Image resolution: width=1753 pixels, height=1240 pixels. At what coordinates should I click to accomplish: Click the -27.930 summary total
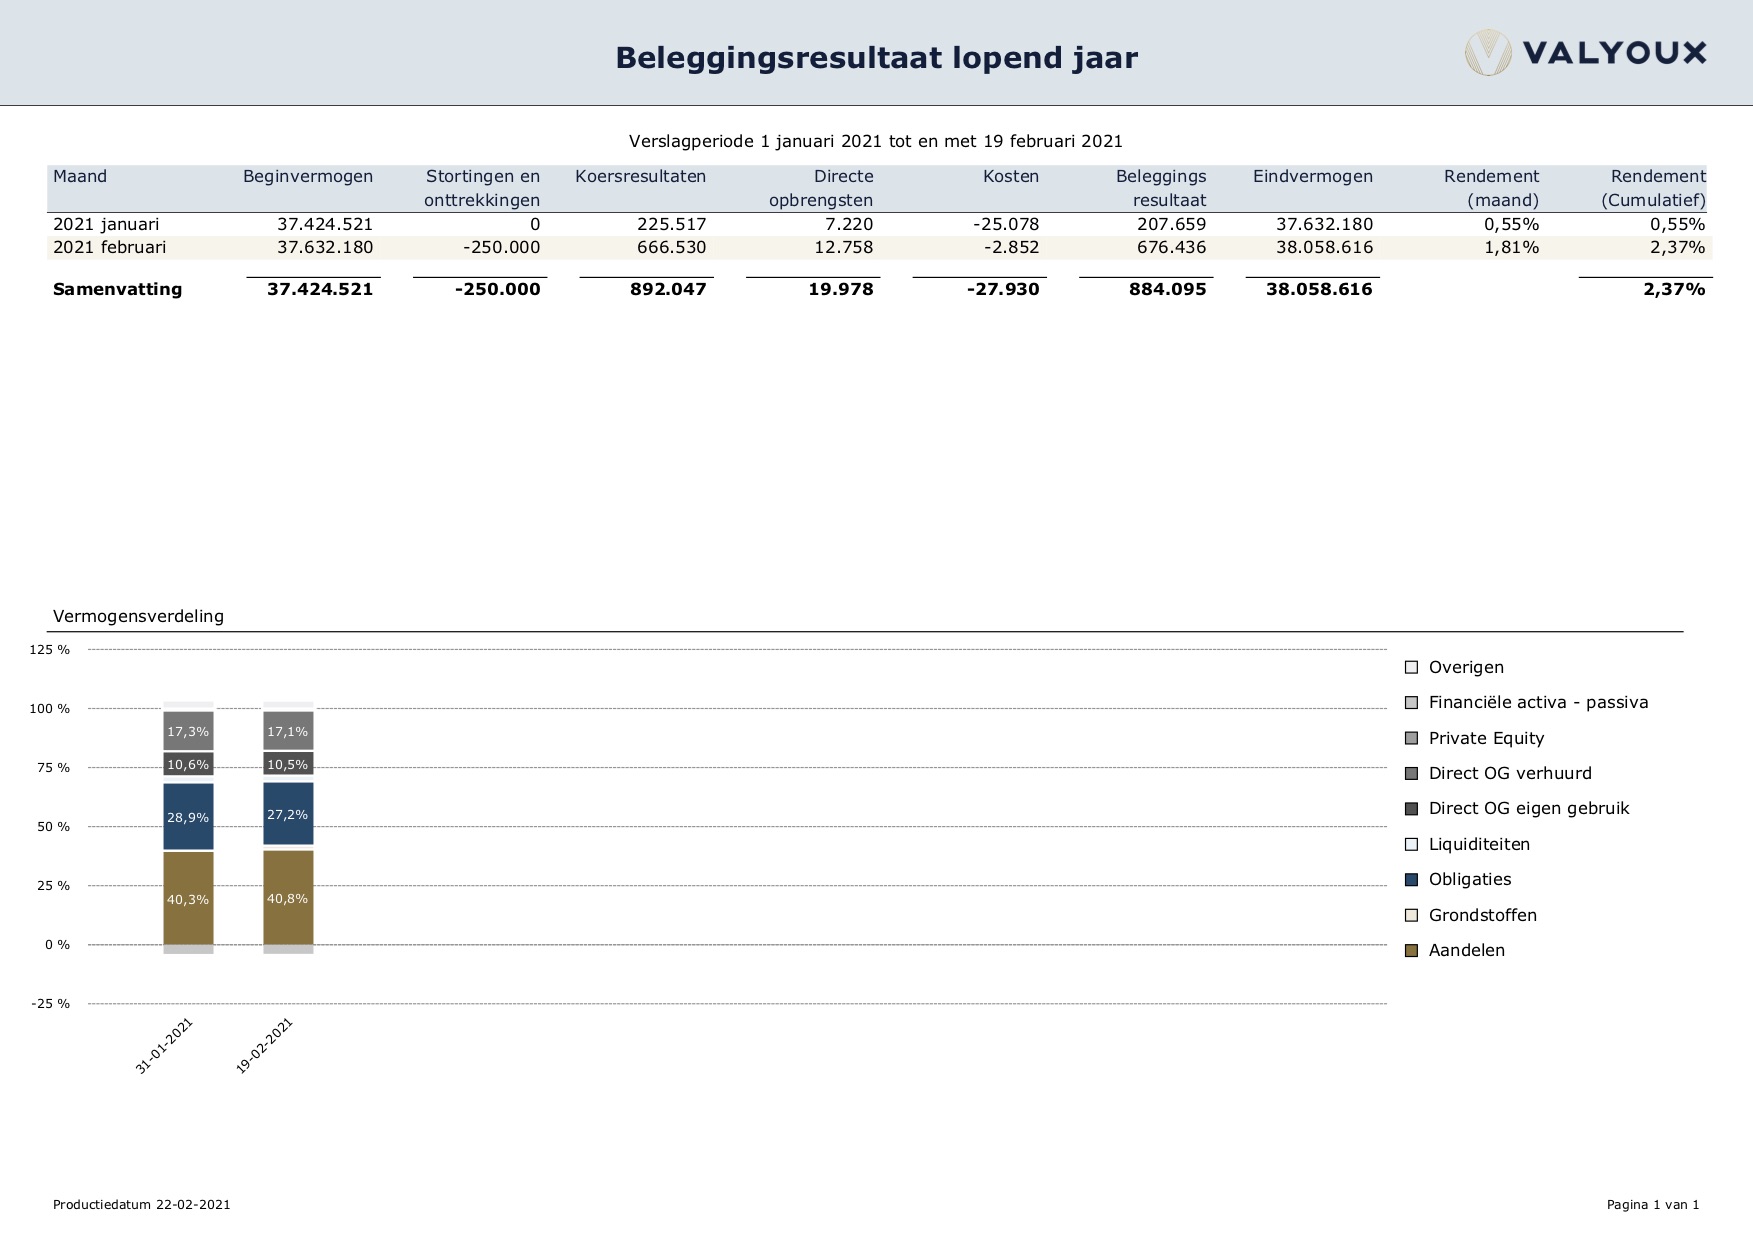(x=1002, y=289)
